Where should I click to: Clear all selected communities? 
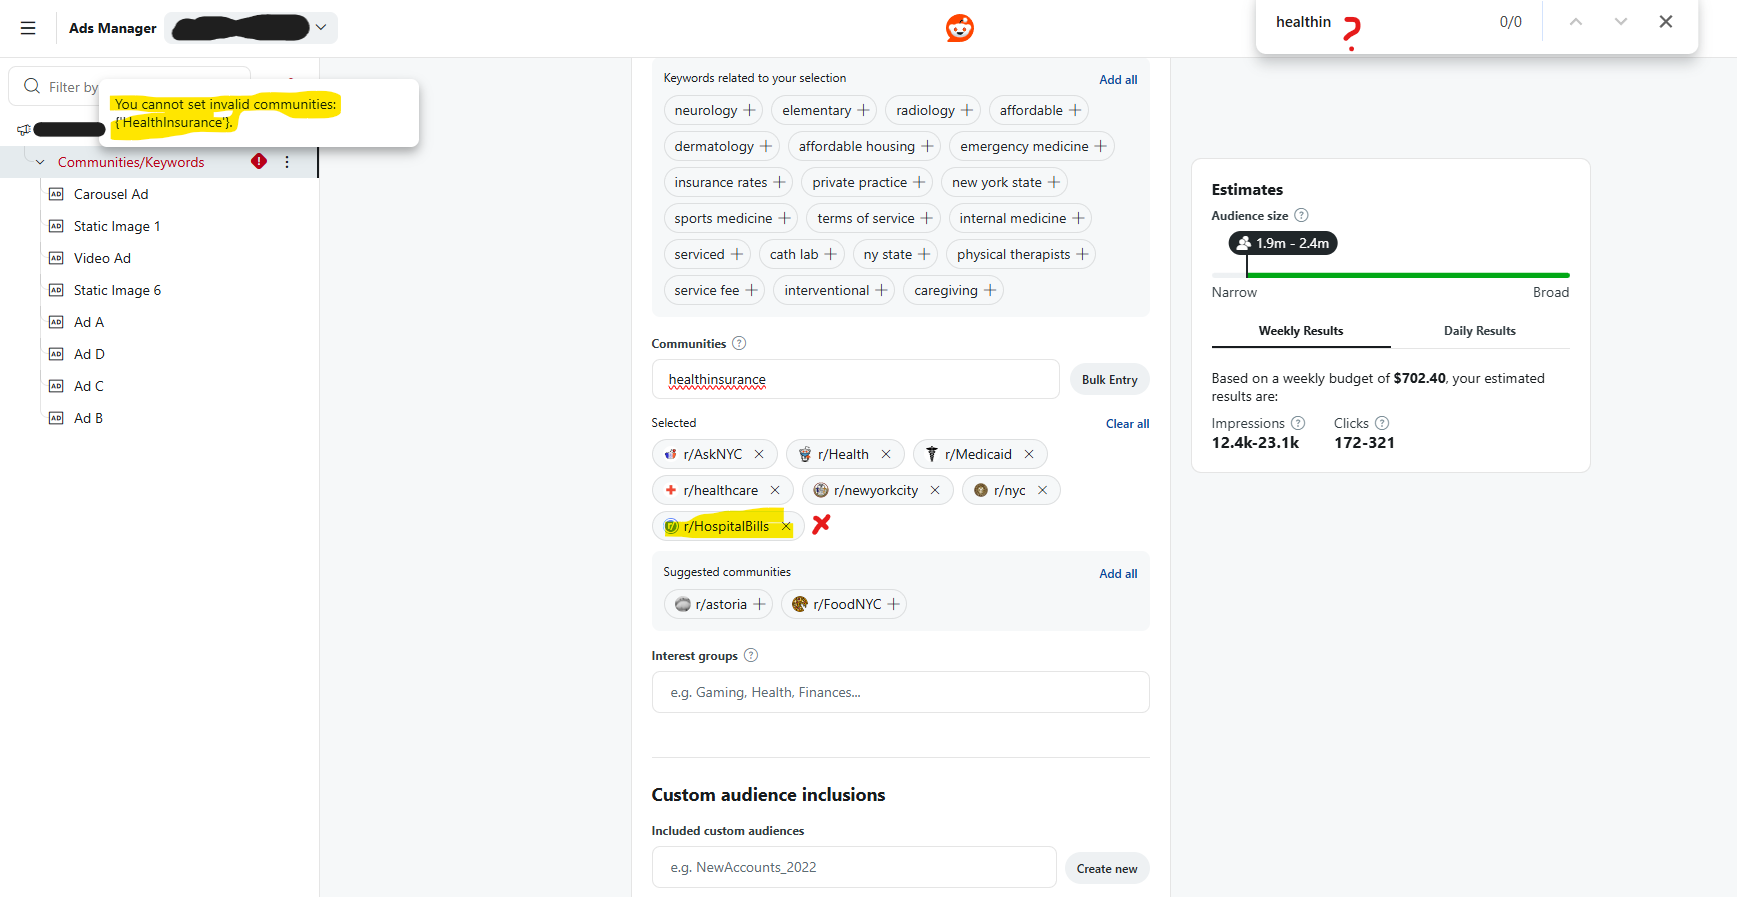[x=1127, y=424]
